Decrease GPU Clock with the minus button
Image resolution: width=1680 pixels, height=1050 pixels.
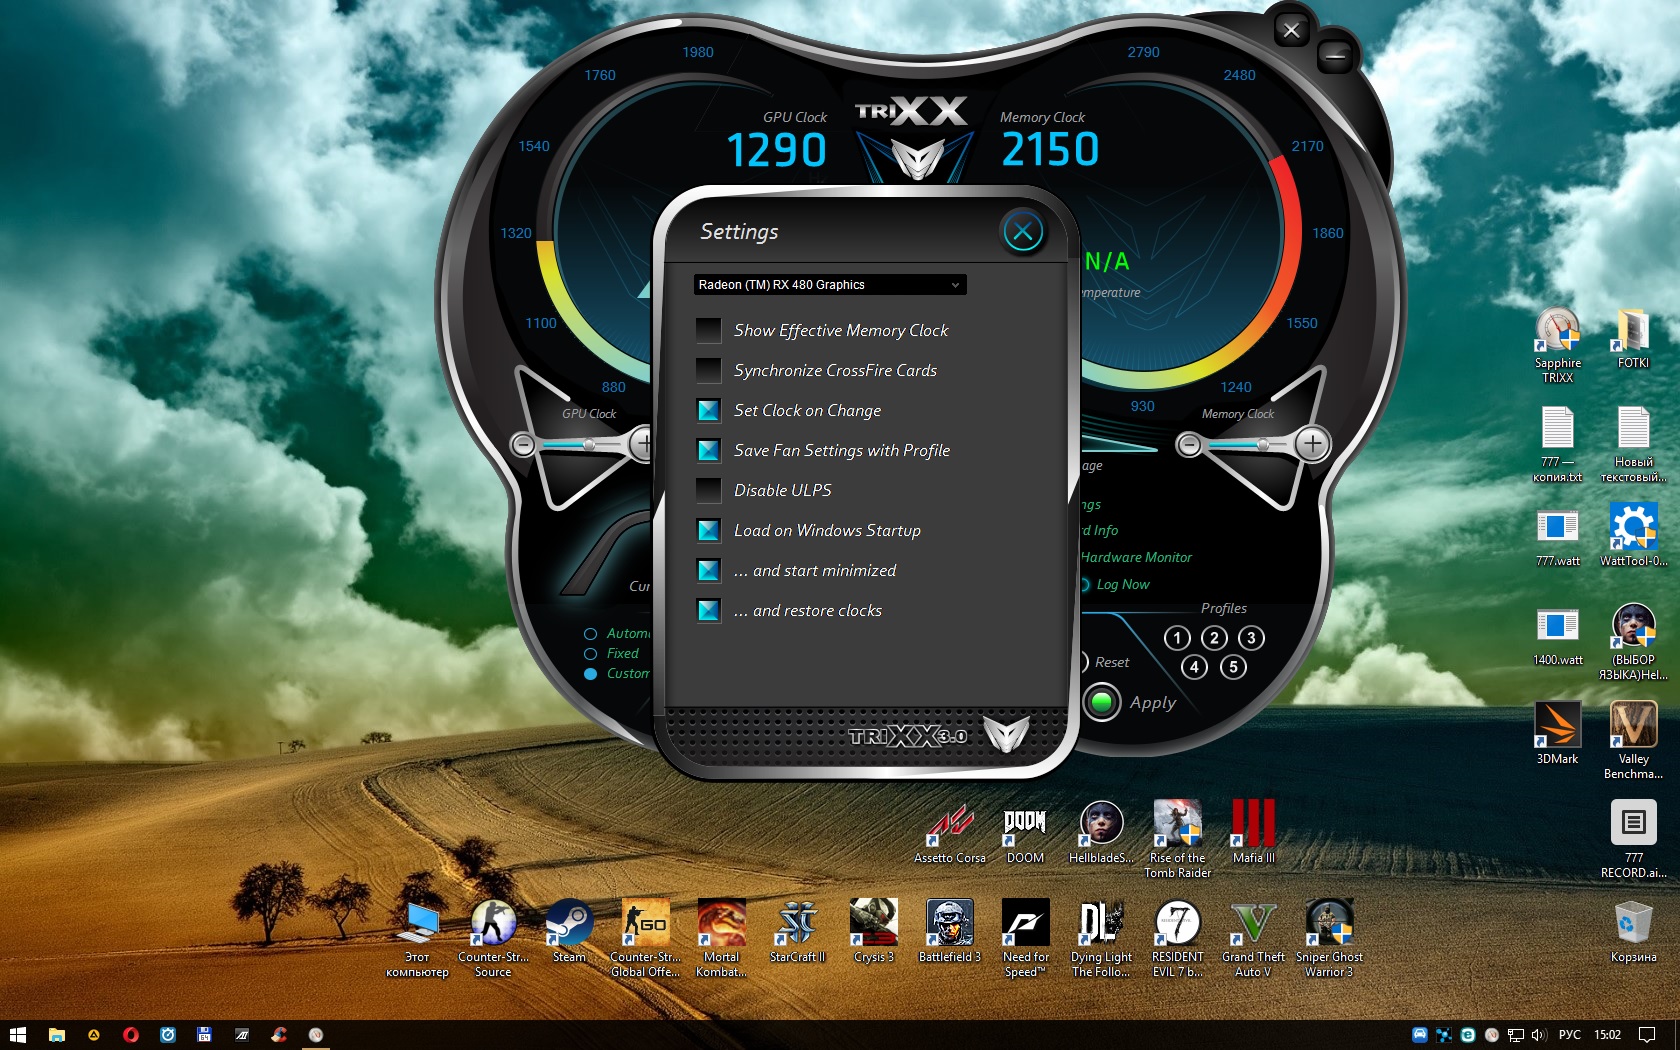click(523, 444)
